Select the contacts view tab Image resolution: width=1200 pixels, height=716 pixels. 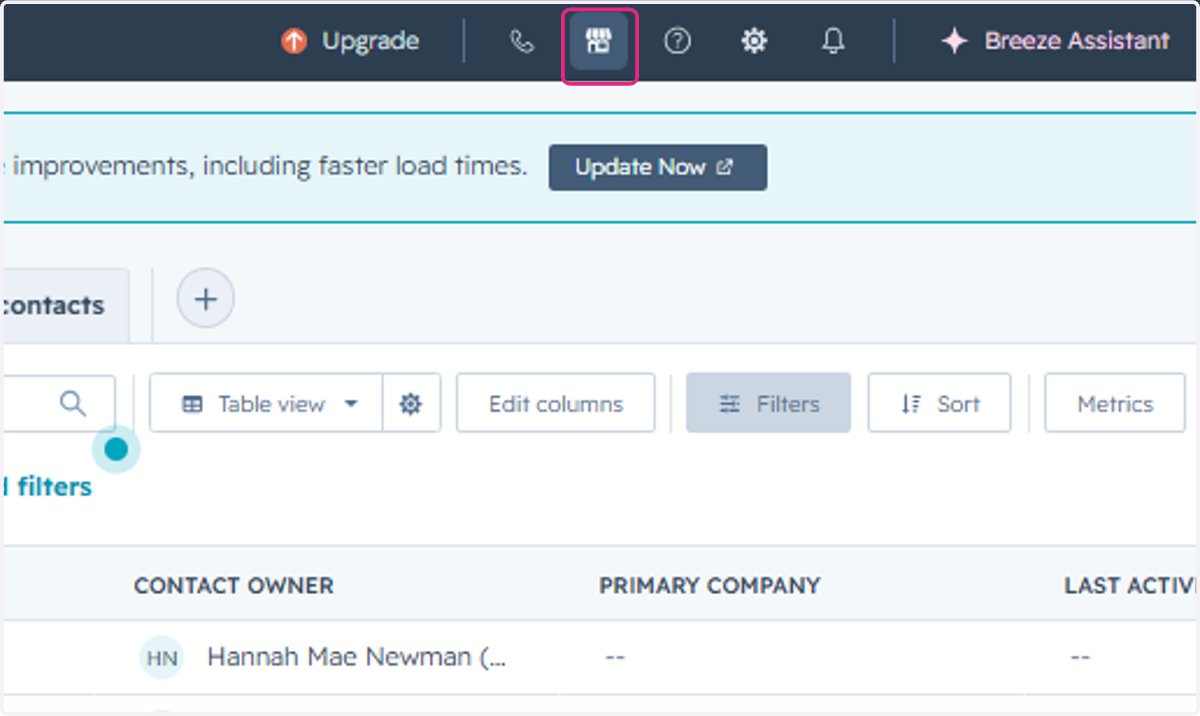pos(66,305)
